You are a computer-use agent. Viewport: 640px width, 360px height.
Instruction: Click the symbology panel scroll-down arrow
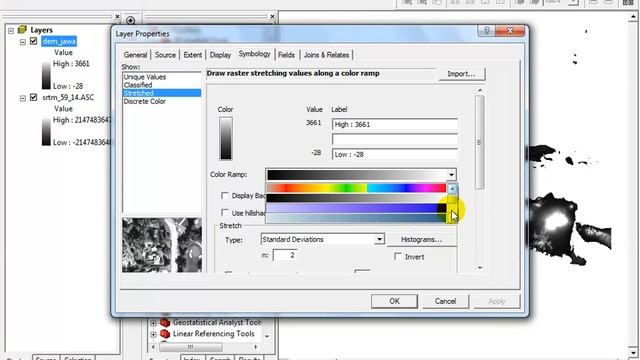click(480, 268)
